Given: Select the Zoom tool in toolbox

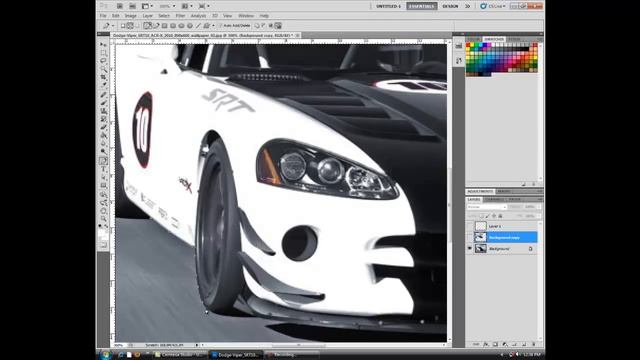Looking at the screenshot, I should [x=103, y=219].
